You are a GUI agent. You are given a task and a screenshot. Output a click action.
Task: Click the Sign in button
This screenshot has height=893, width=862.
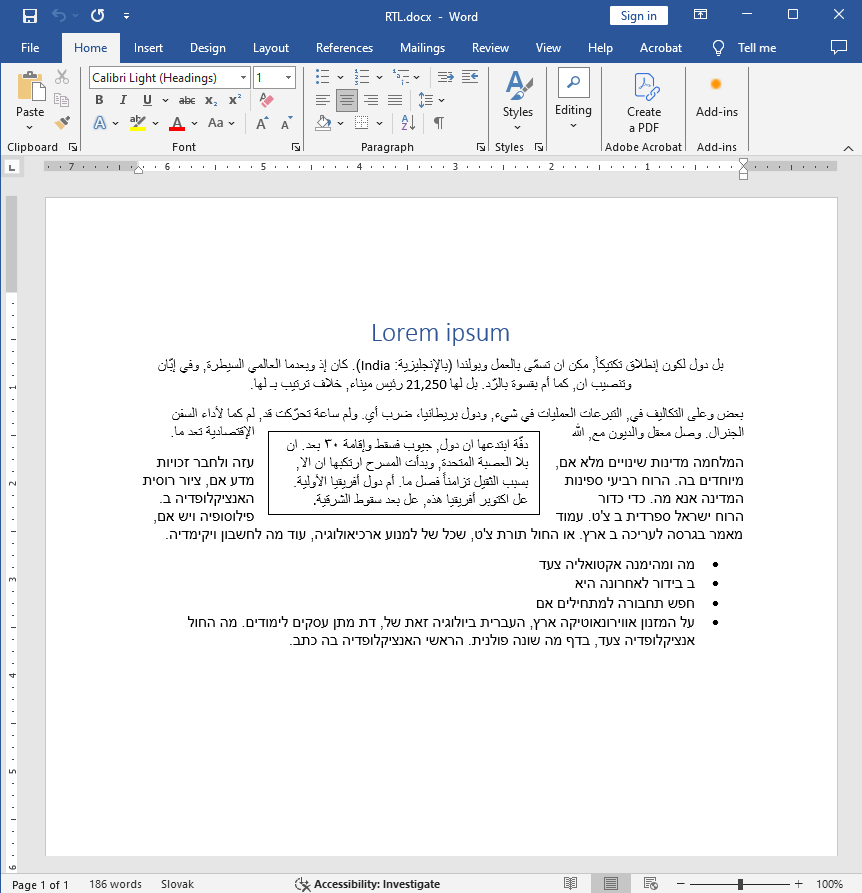click(638, 15)
